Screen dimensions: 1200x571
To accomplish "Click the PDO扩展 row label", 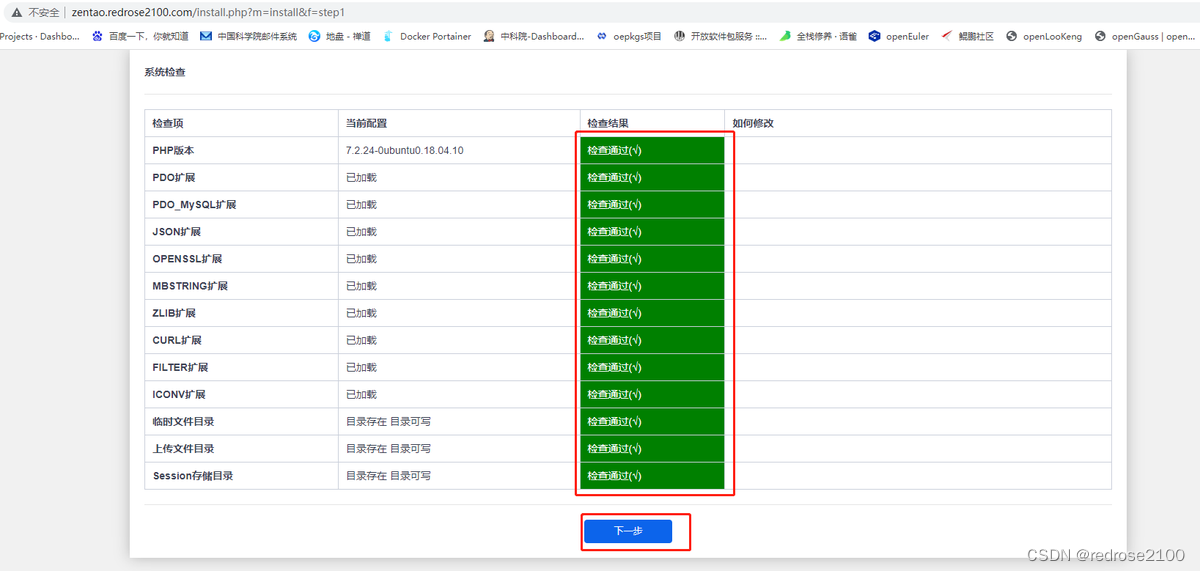I will tap(173, 177).
